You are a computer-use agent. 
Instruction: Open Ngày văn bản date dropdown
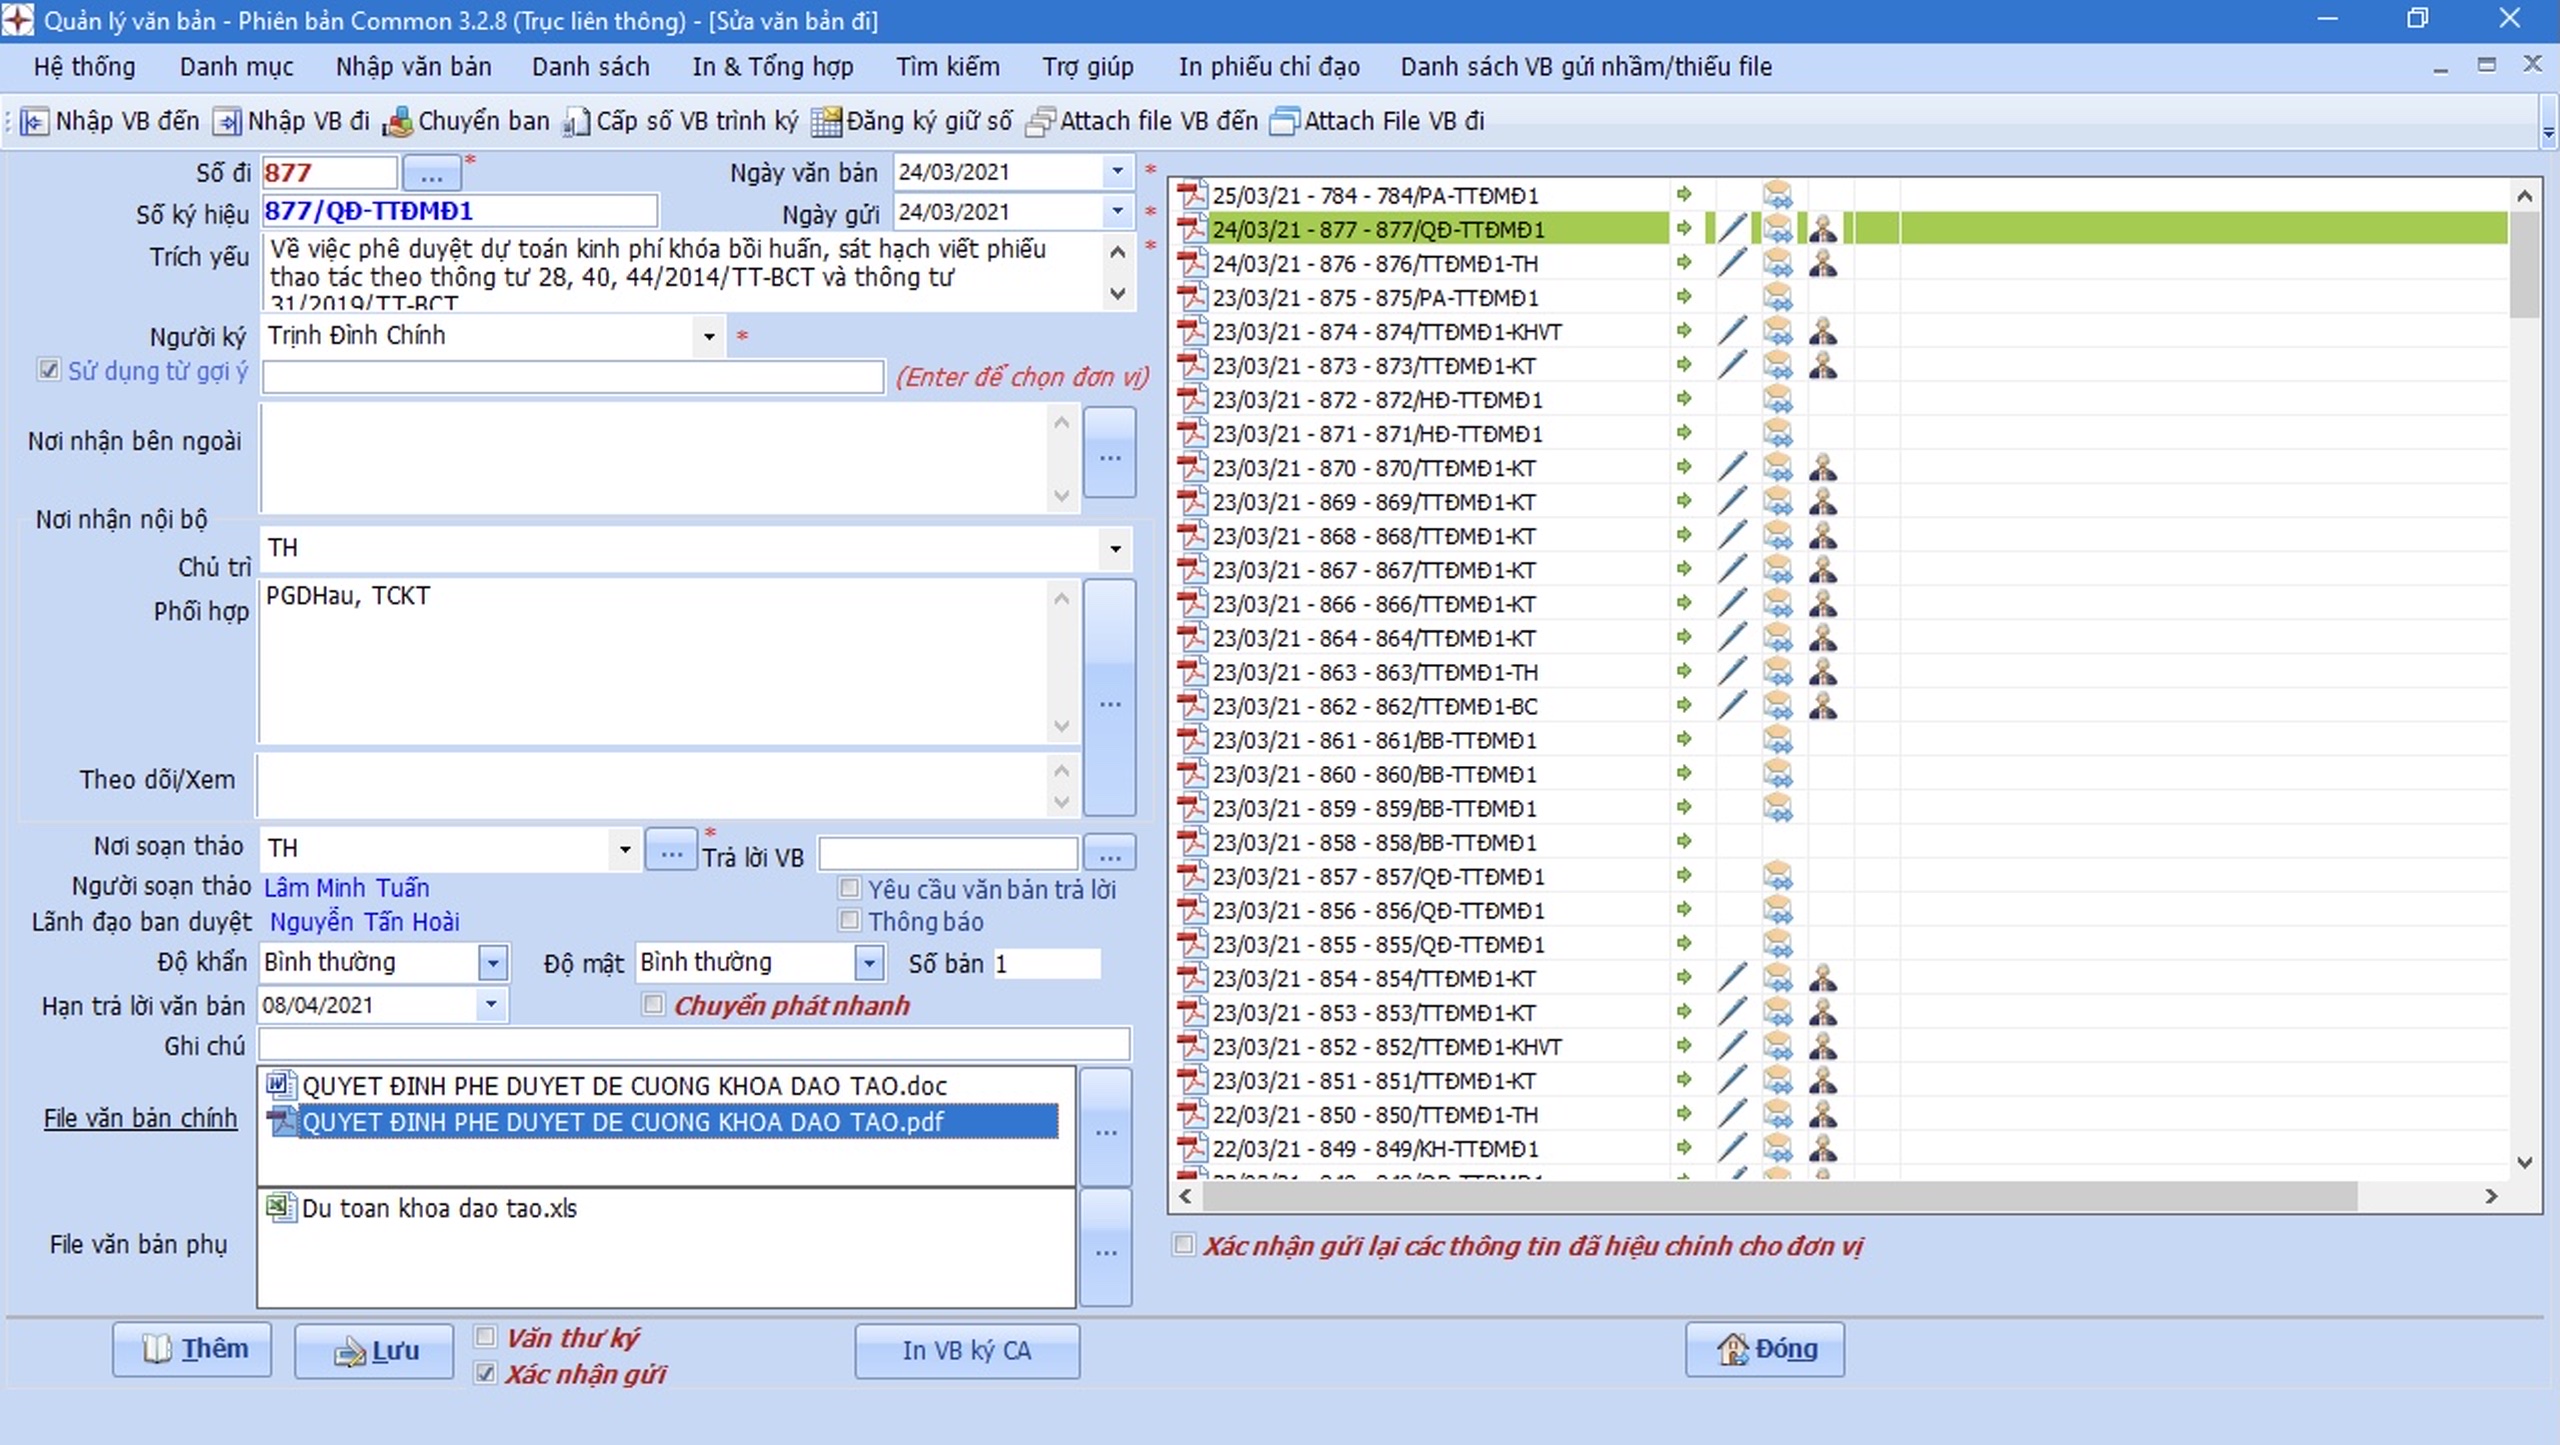tap(1117, 172)
